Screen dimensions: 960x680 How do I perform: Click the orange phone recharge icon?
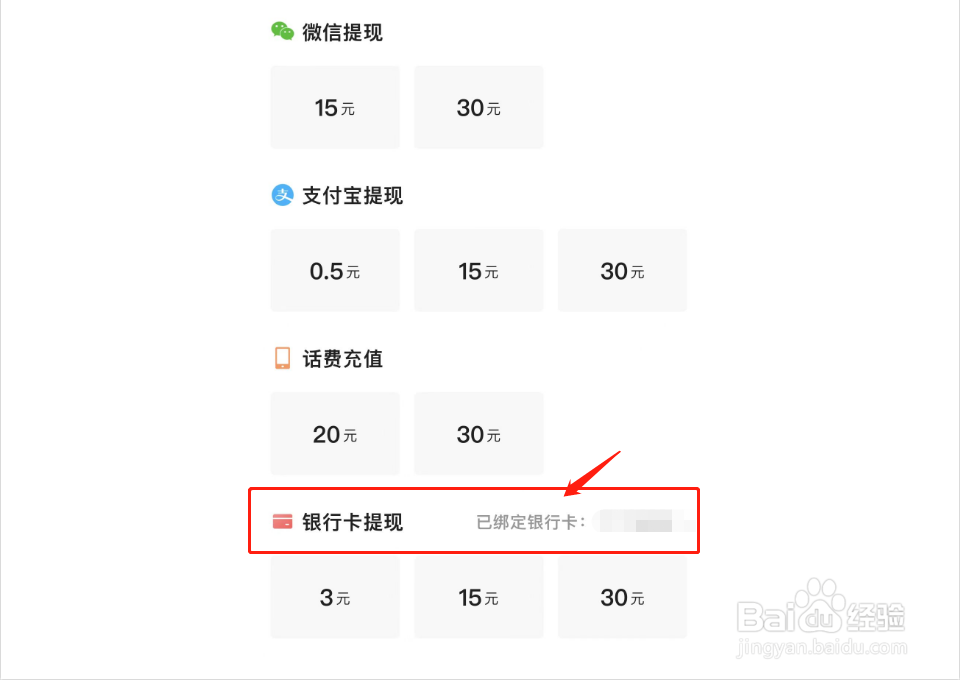(x=282, y=359)
